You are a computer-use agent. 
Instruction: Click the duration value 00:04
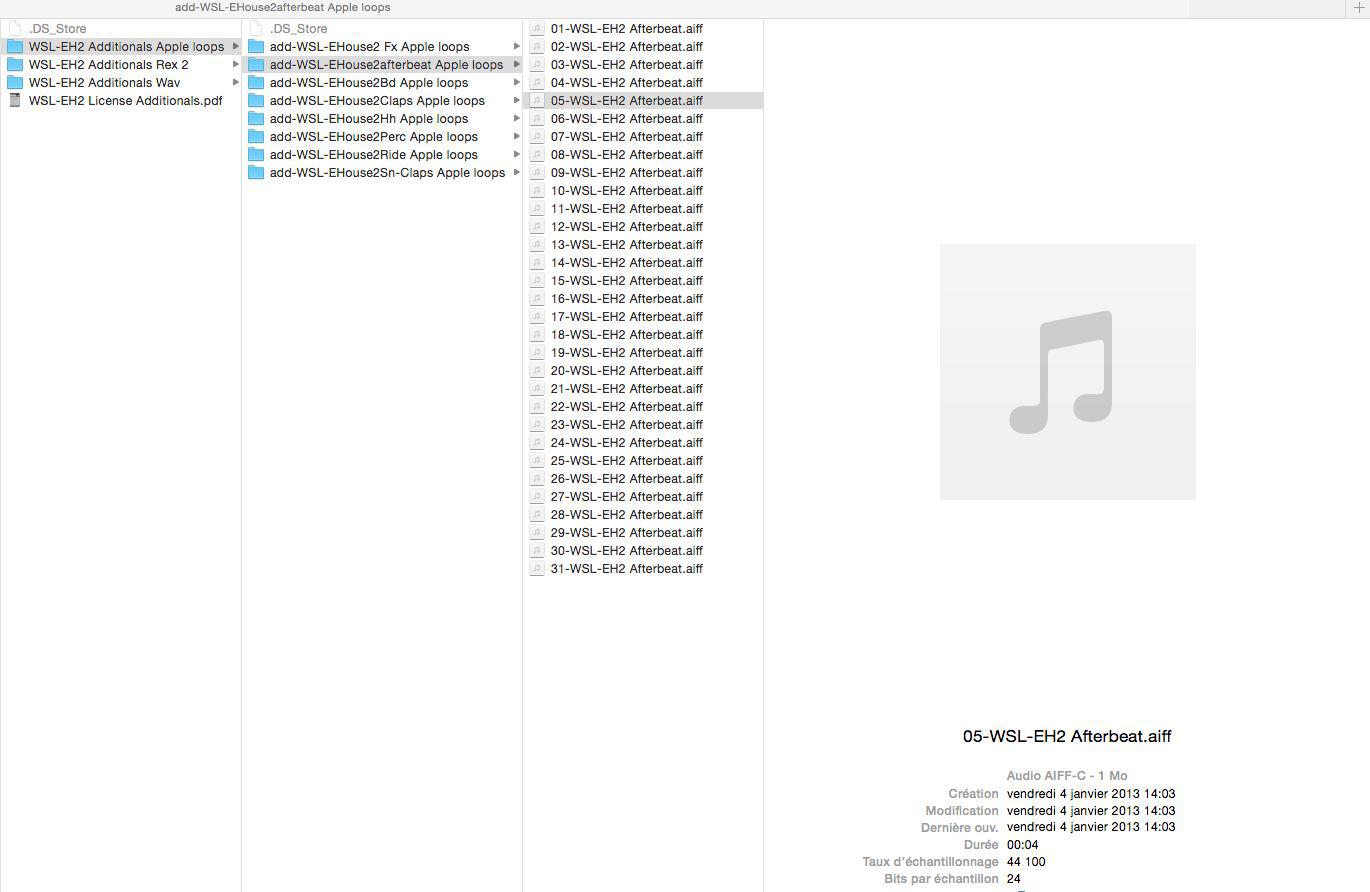[x=1023, y=845]
